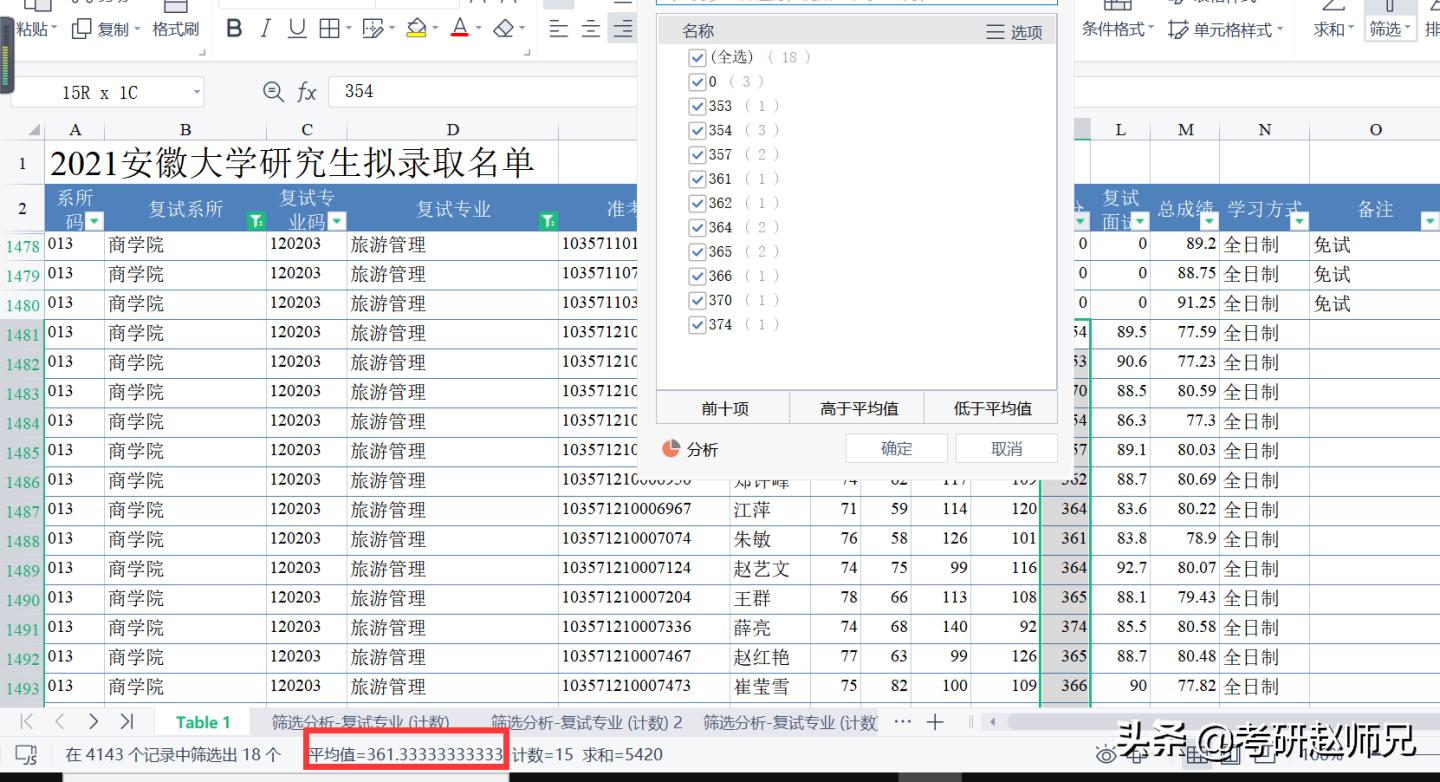The image size is (1440, 782).
Task: Uncheck the 354 filter checkbox
Action: pos(697,131)
